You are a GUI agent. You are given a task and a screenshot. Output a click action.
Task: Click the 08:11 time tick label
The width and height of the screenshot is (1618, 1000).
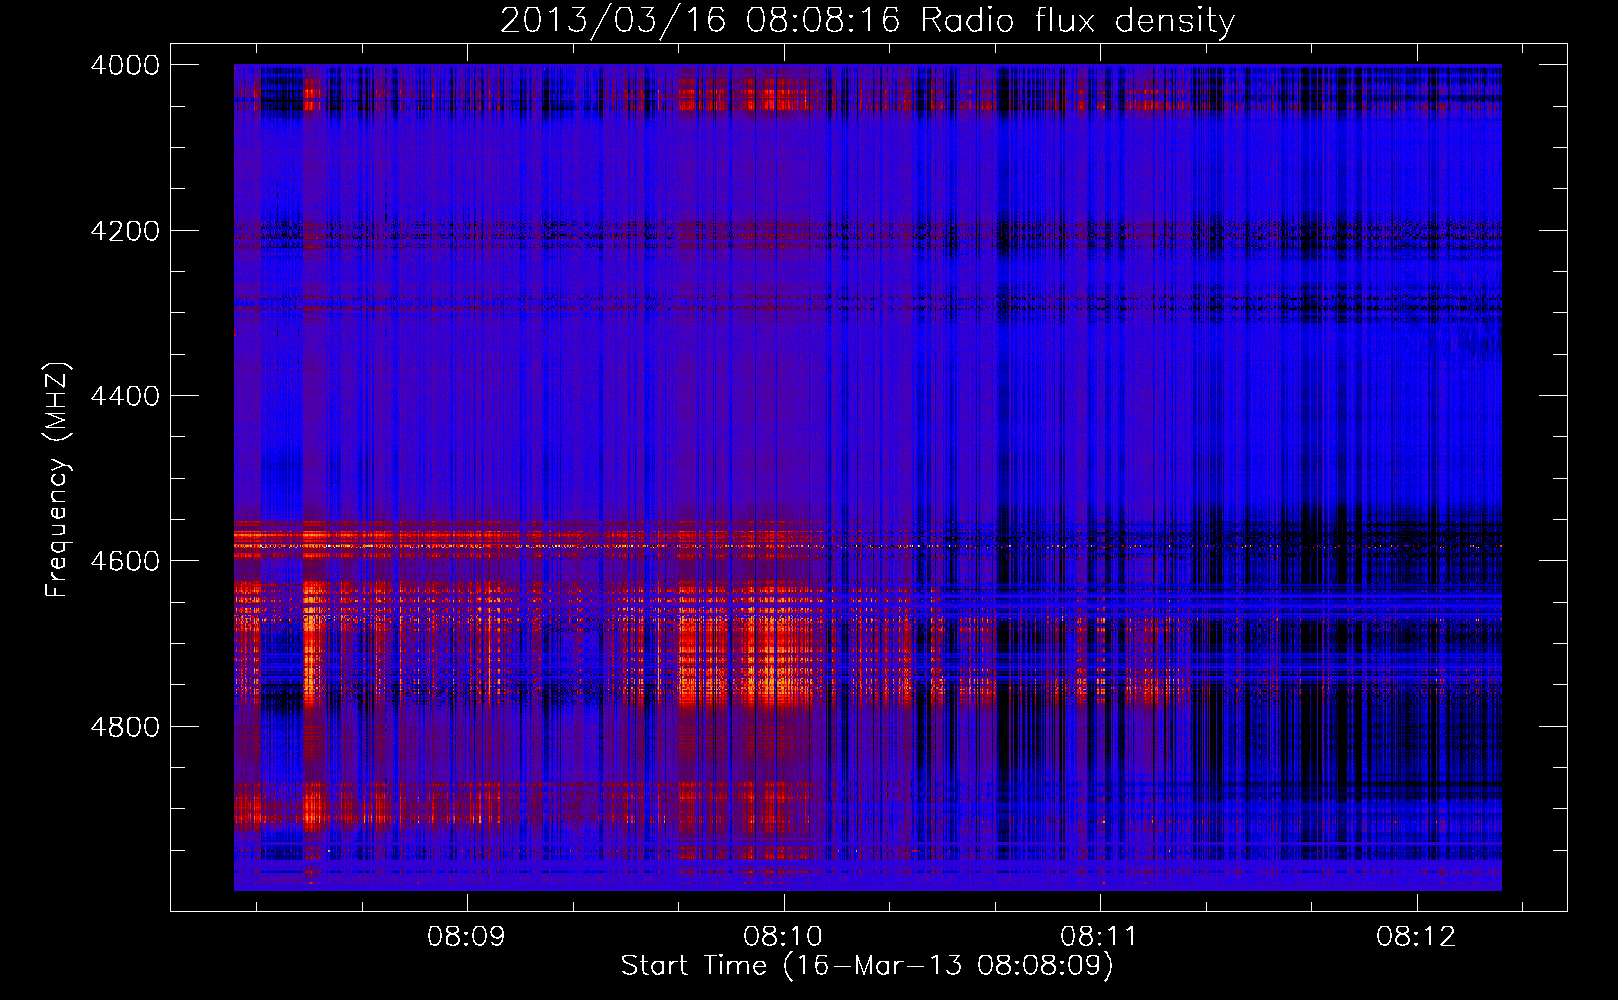[x=1100, y=937]
